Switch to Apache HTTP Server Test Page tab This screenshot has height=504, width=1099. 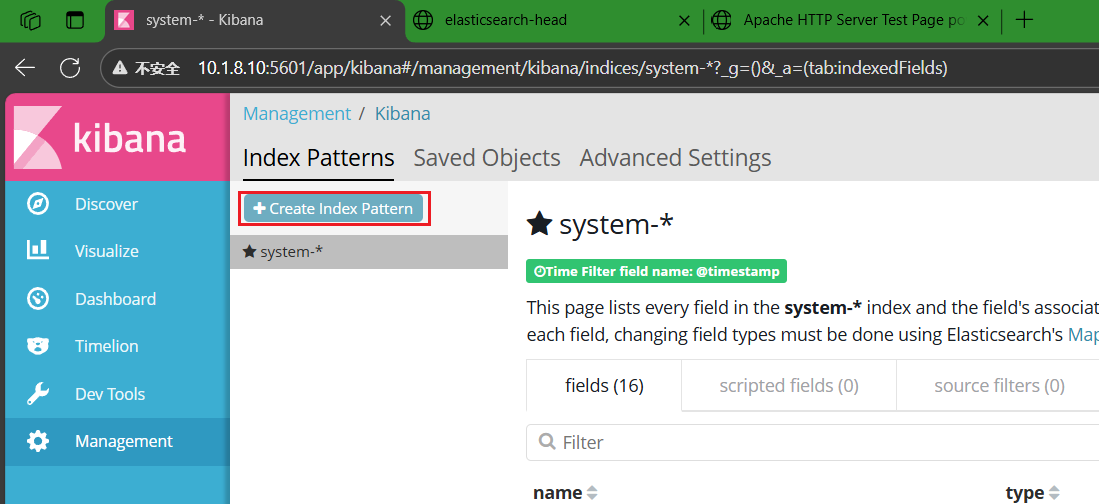pos(852,20)
